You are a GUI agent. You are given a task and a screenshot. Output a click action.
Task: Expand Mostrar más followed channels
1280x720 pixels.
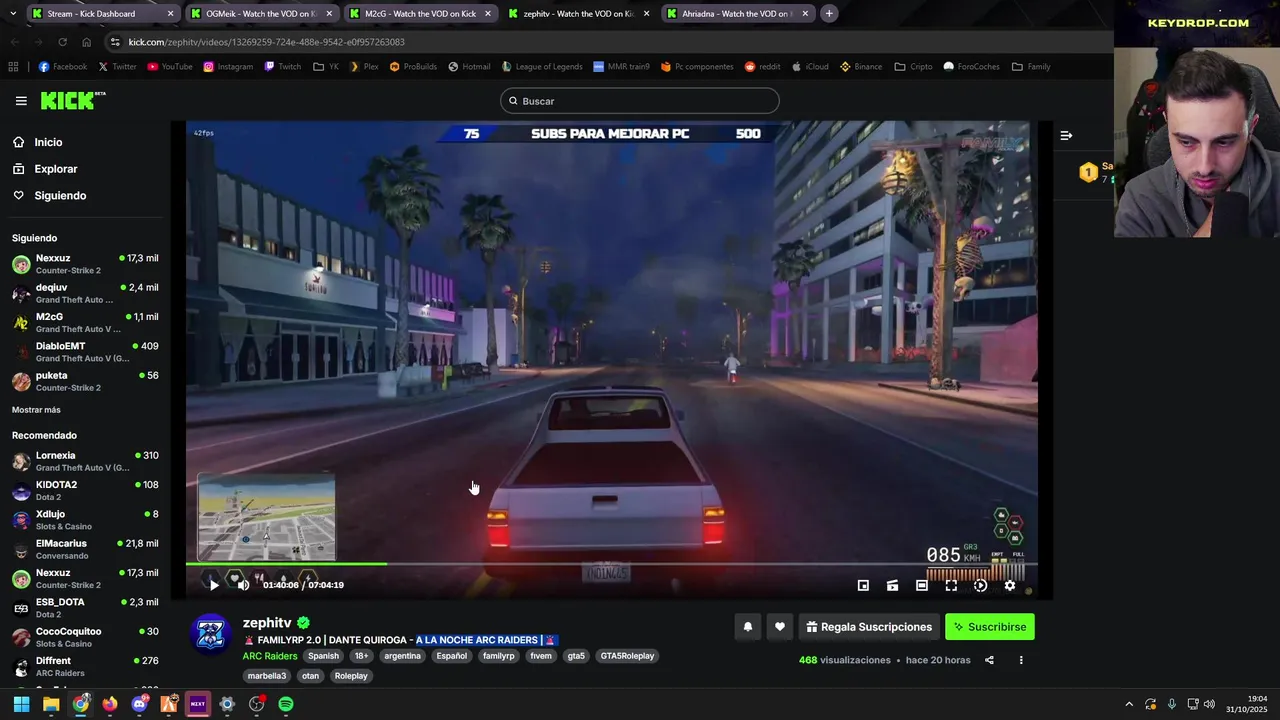[36, 410]
